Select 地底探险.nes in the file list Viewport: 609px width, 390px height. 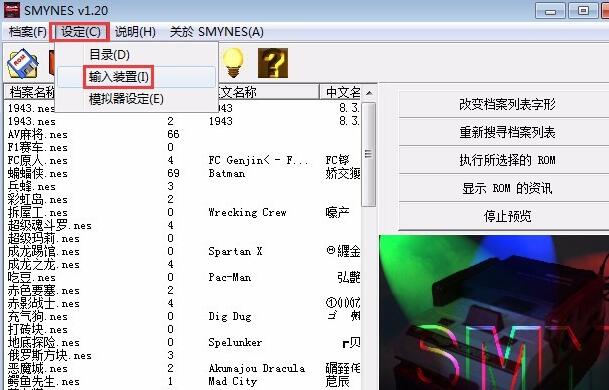coord(44,343)
